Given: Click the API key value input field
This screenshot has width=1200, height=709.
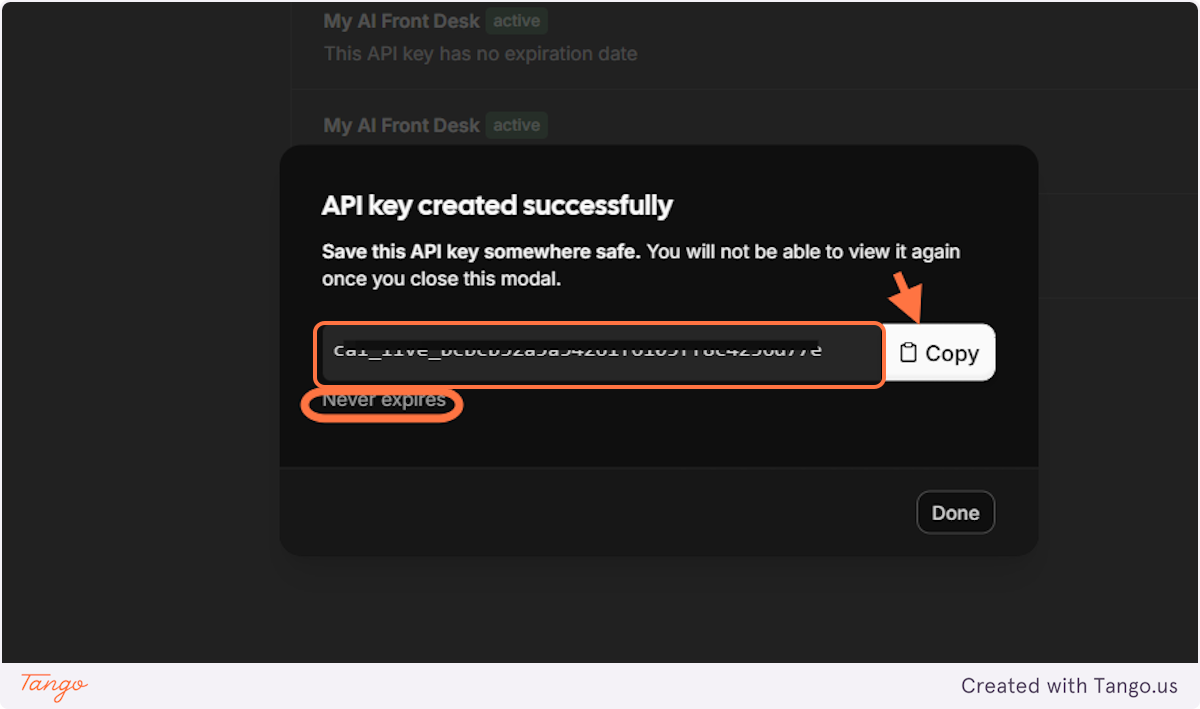Looking at the screenshot, I should point(600,352).
